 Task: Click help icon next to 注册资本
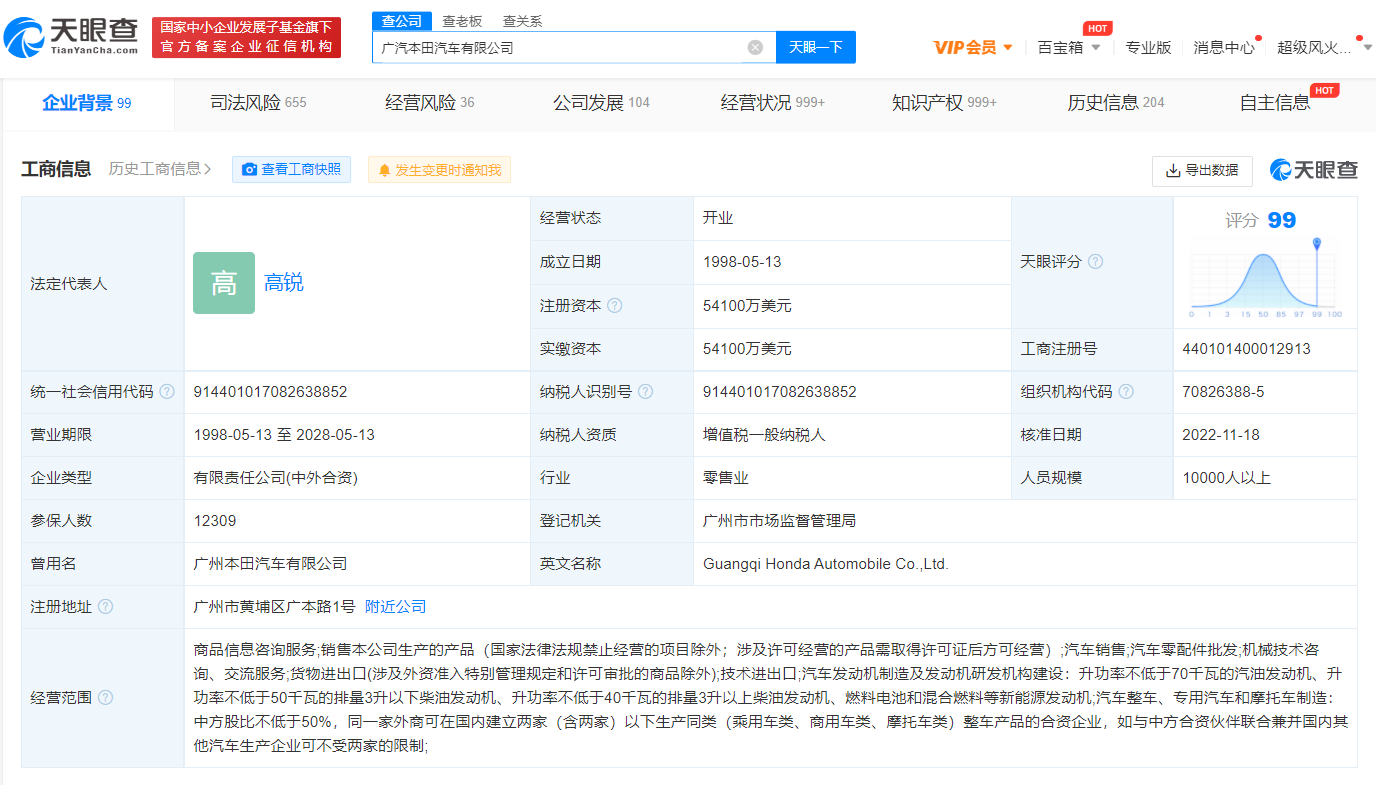click(x=615, y=306)
